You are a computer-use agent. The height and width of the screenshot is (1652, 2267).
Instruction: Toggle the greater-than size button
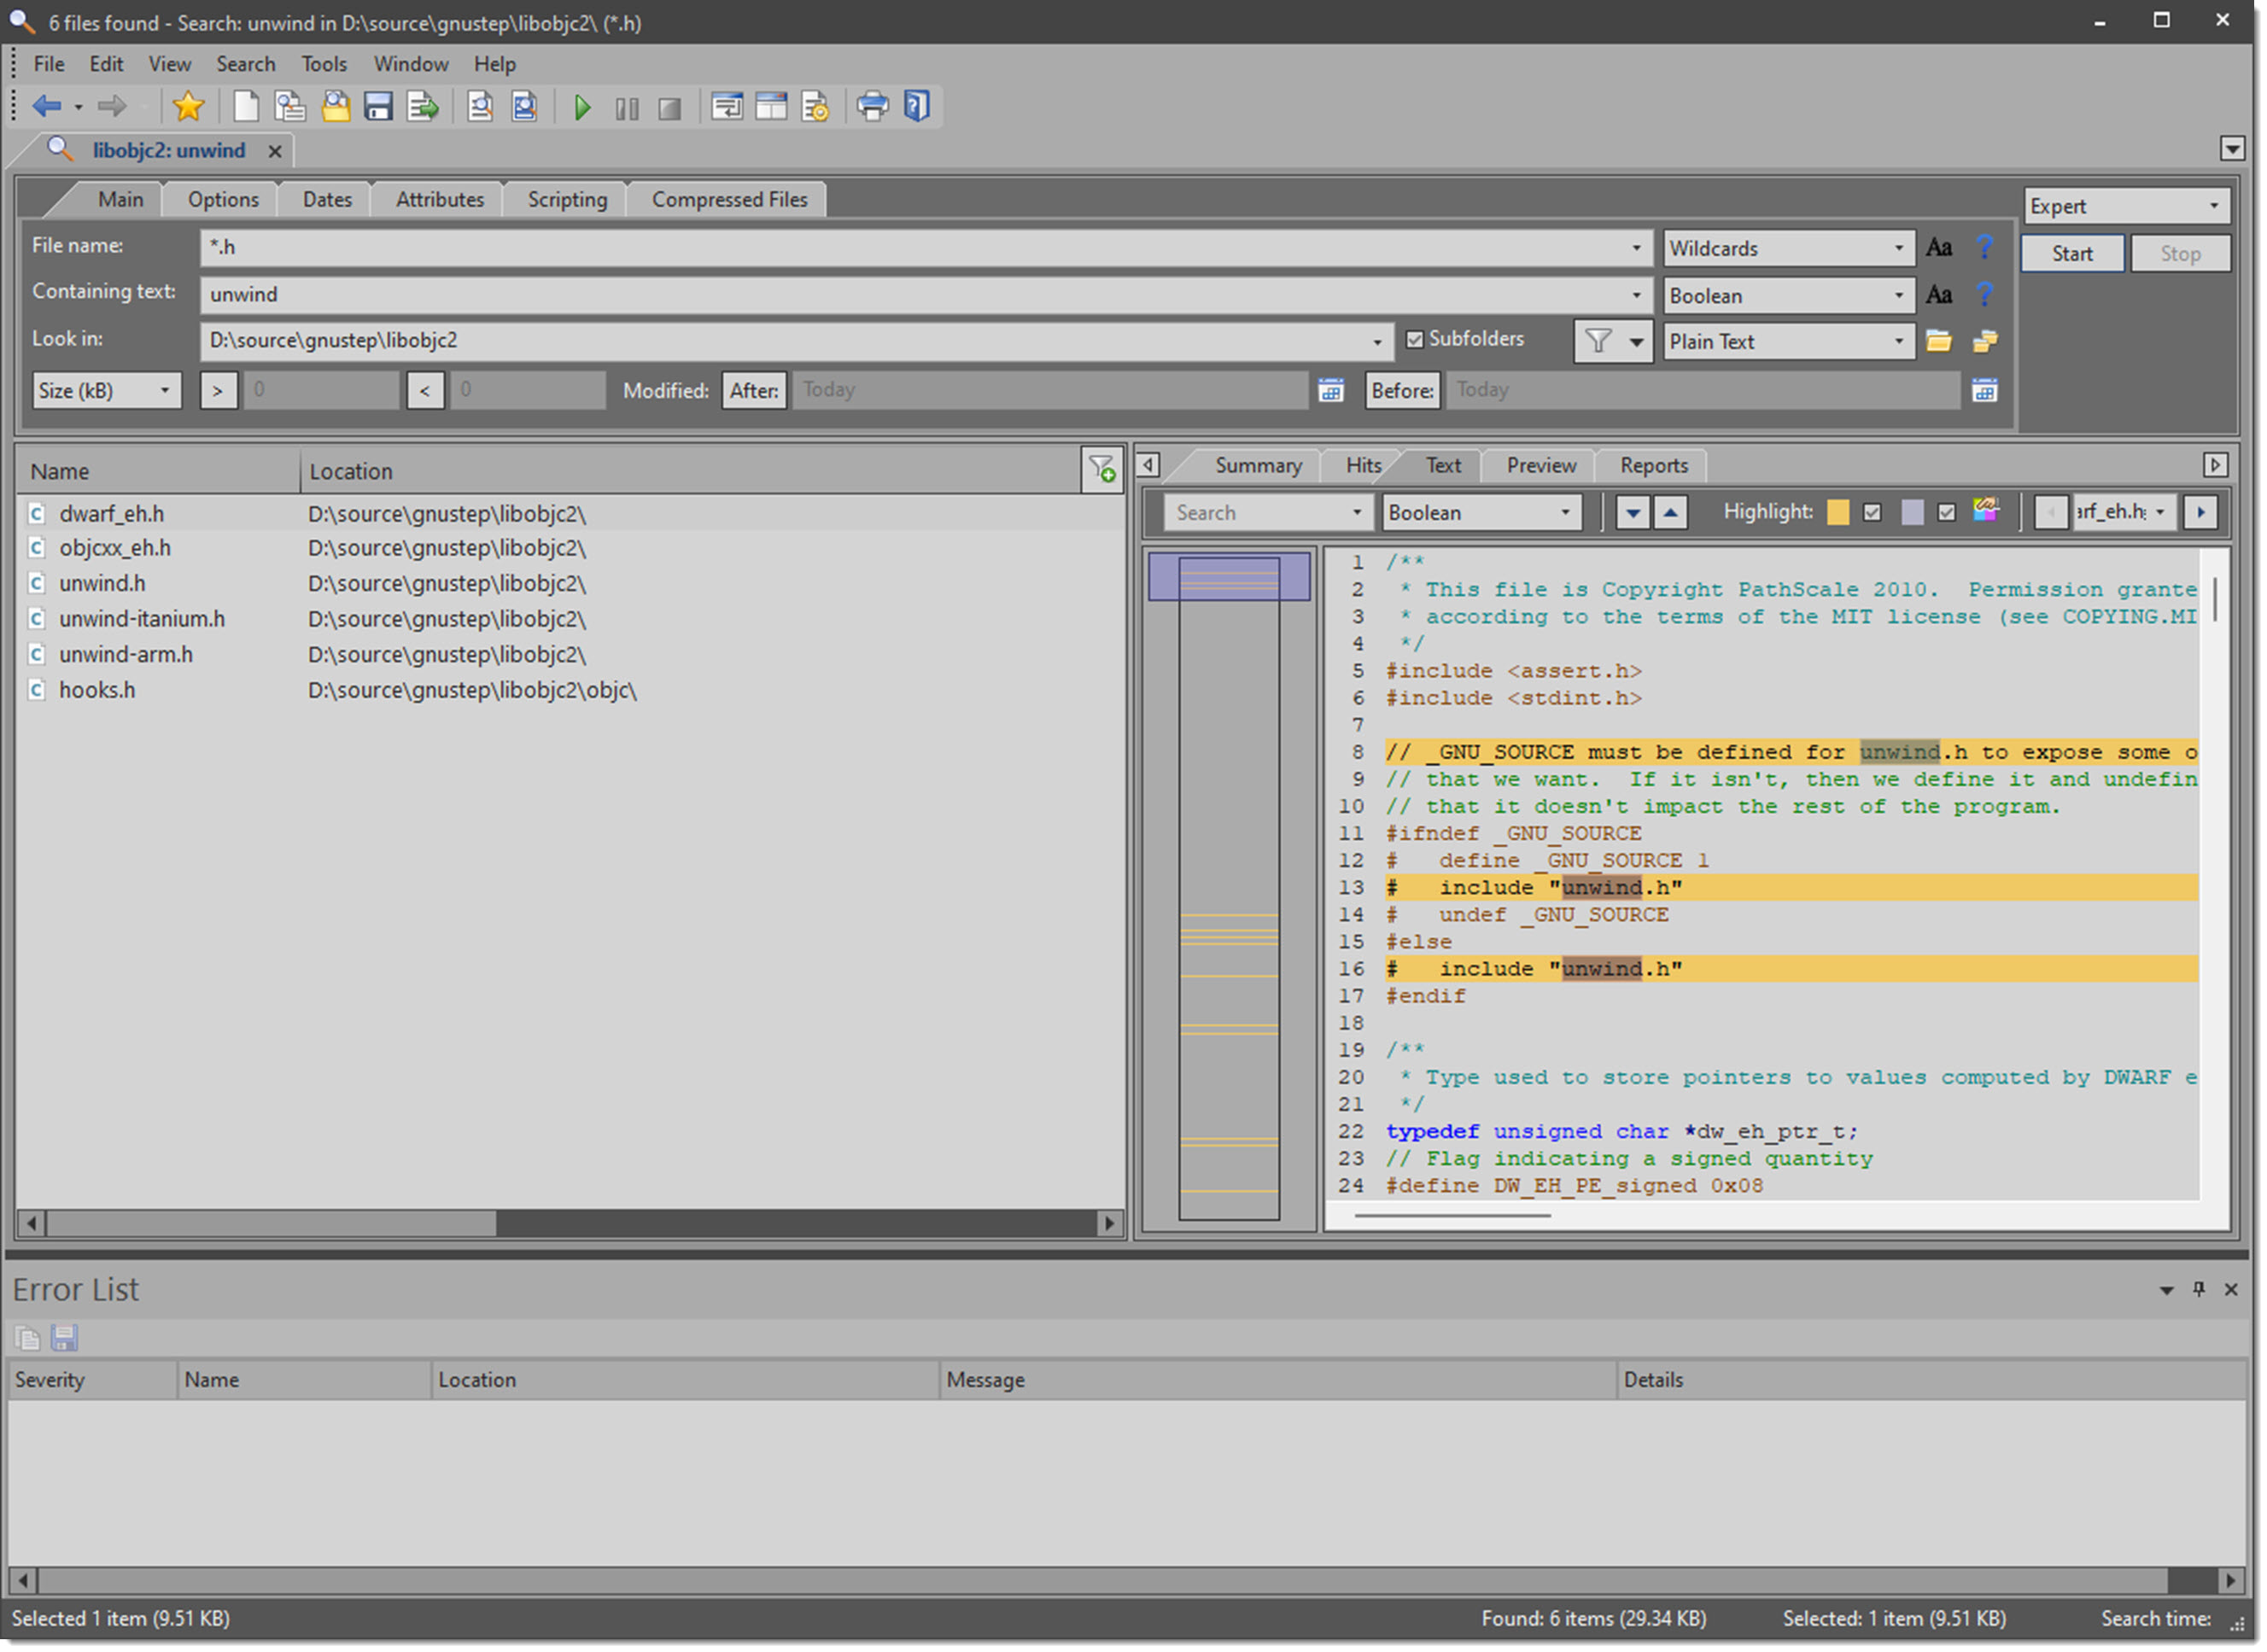[218, 390]
